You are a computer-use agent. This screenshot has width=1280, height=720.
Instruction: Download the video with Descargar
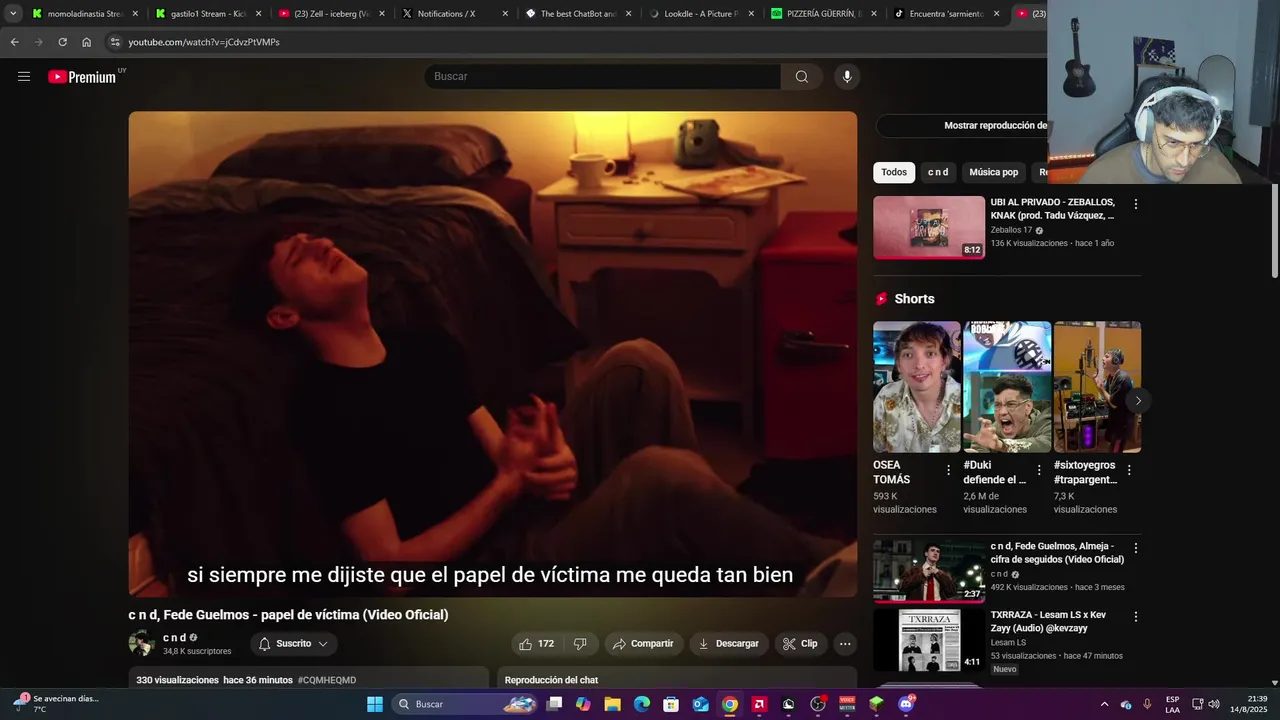728,644
